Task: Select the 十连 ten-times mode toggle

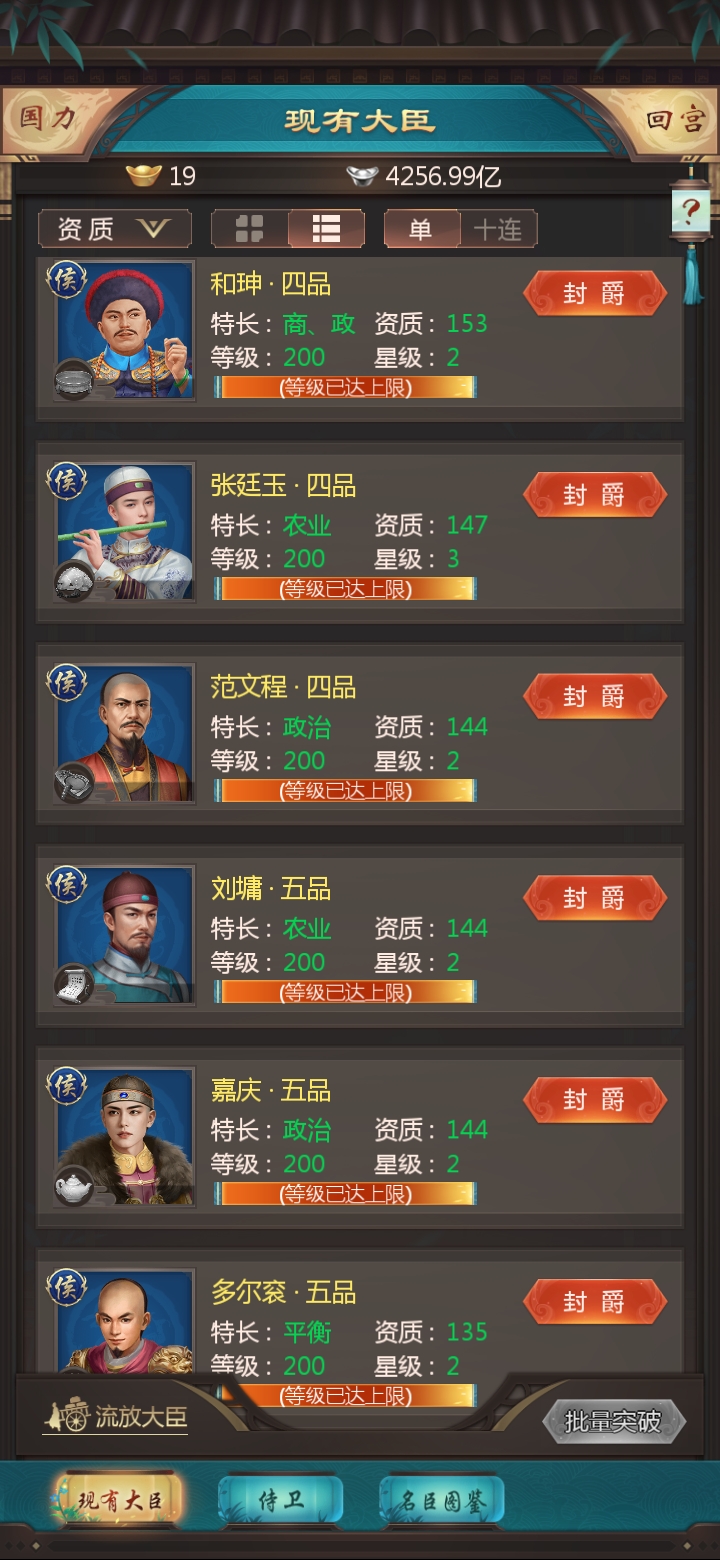Action: (x=498, y=229)
